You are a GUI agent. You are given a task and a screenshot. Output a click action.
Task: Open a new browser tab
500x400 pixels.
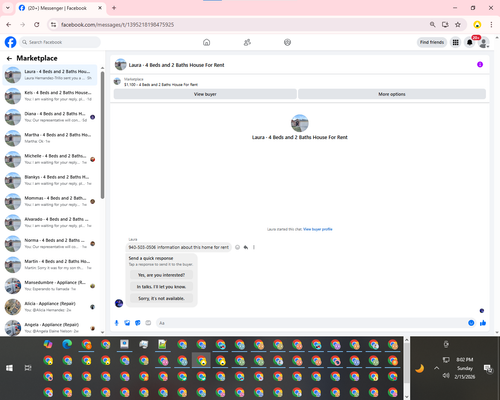tap(114, 8)
